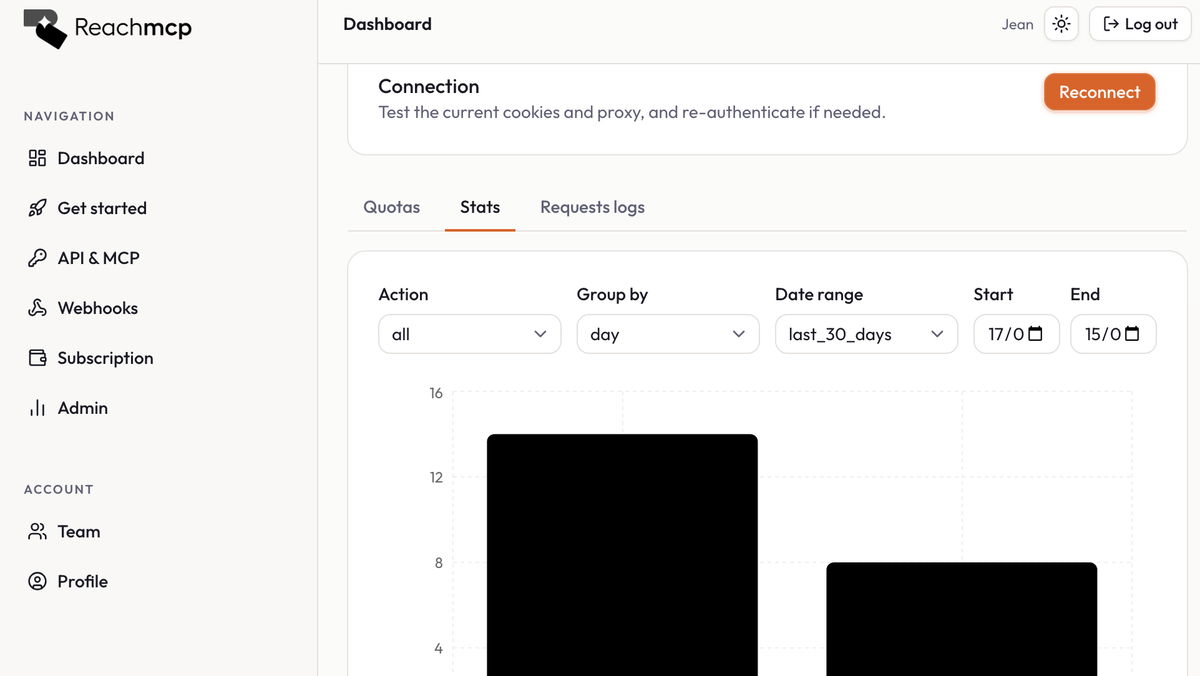Click the people icon beside Team
The width and height of the screenshot is (1200, 676).
37,531
